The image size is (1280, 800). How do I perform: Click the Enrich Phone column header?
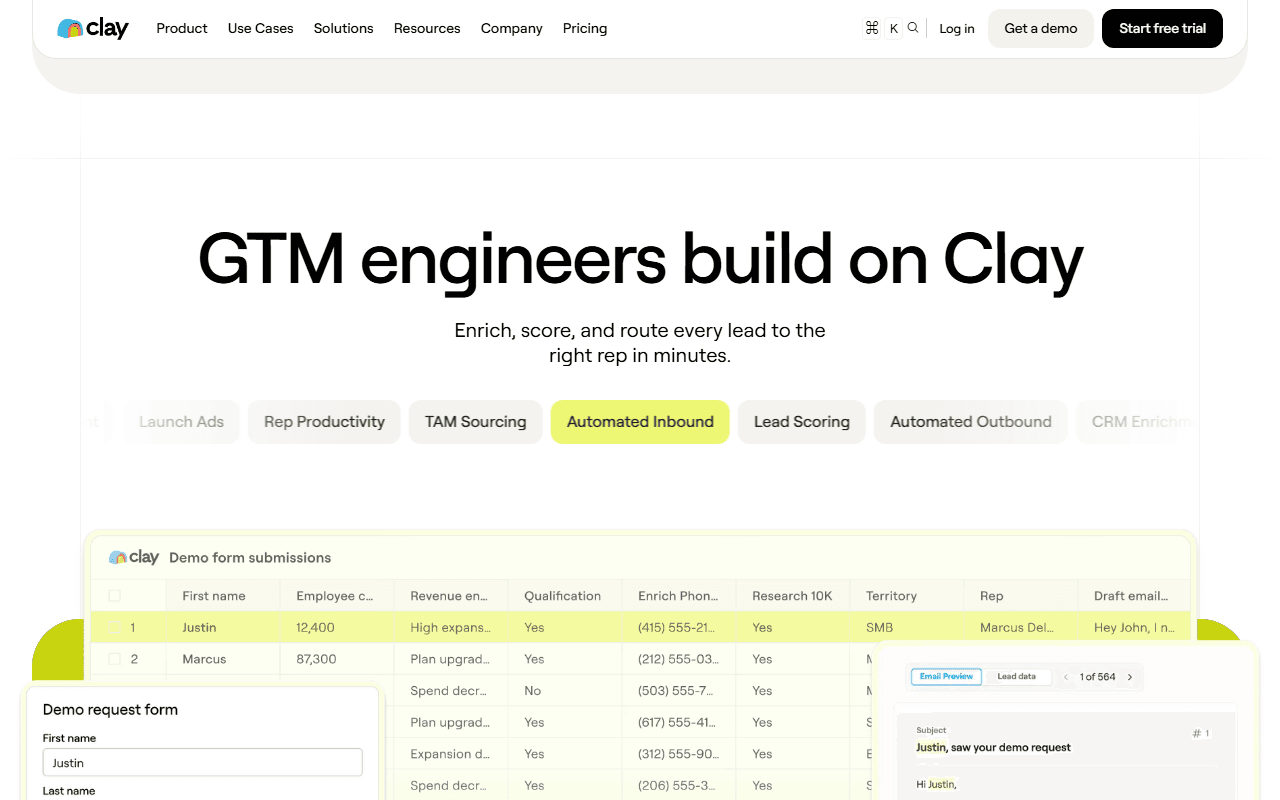click(679, 595)
